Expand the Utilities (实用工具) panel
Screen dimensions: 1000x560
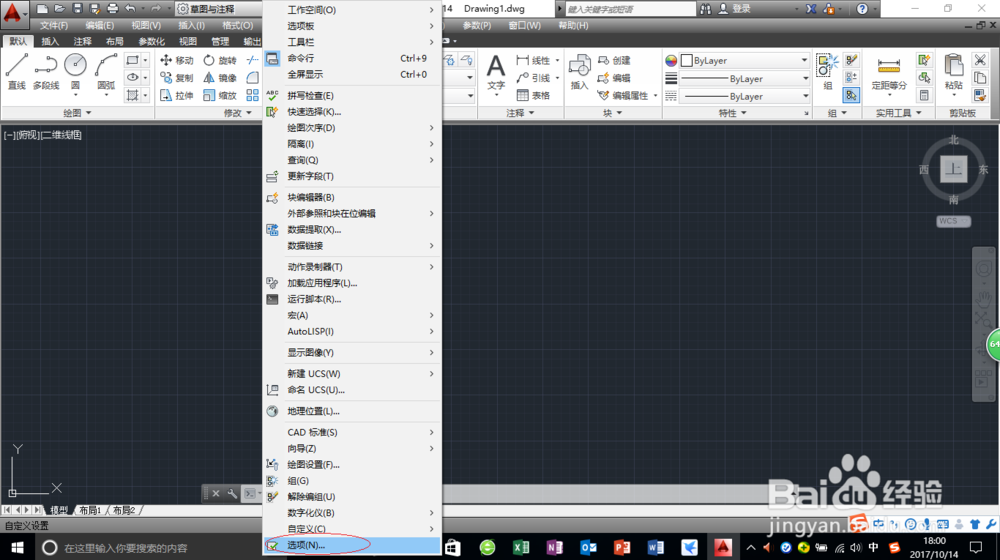(898, 113)
